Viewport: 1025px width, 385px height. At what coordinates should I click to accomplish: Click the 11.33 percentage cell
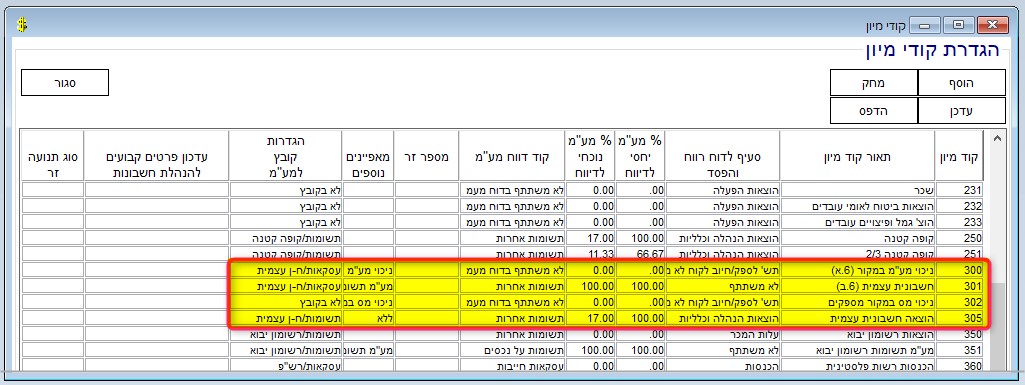(x=590, y=254)
